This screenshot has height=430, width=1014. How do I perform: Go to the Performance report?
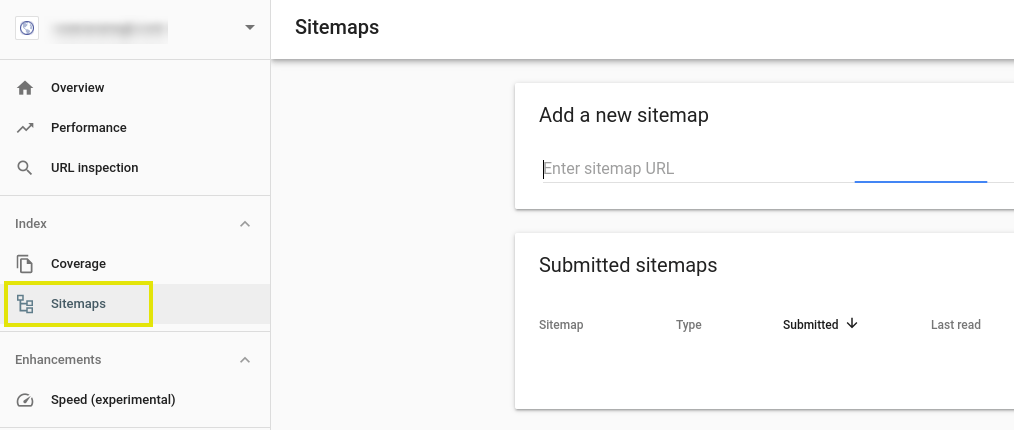(x=89, y=128)
